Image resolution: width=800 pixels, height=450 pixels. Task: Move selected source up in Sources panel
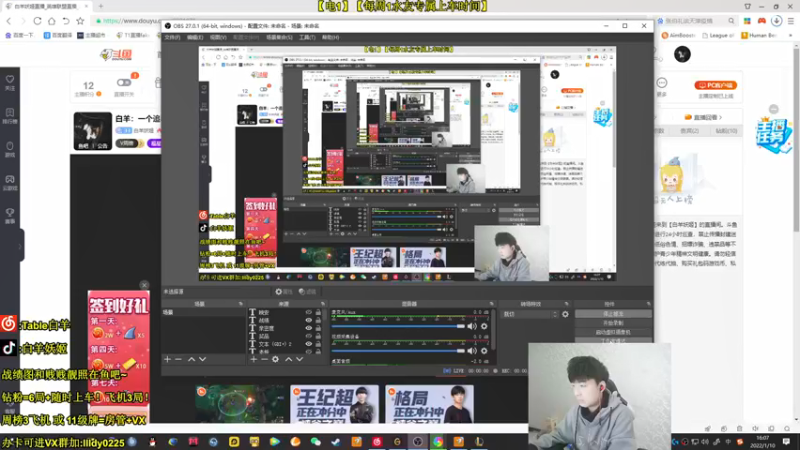[x=288, y=359]
